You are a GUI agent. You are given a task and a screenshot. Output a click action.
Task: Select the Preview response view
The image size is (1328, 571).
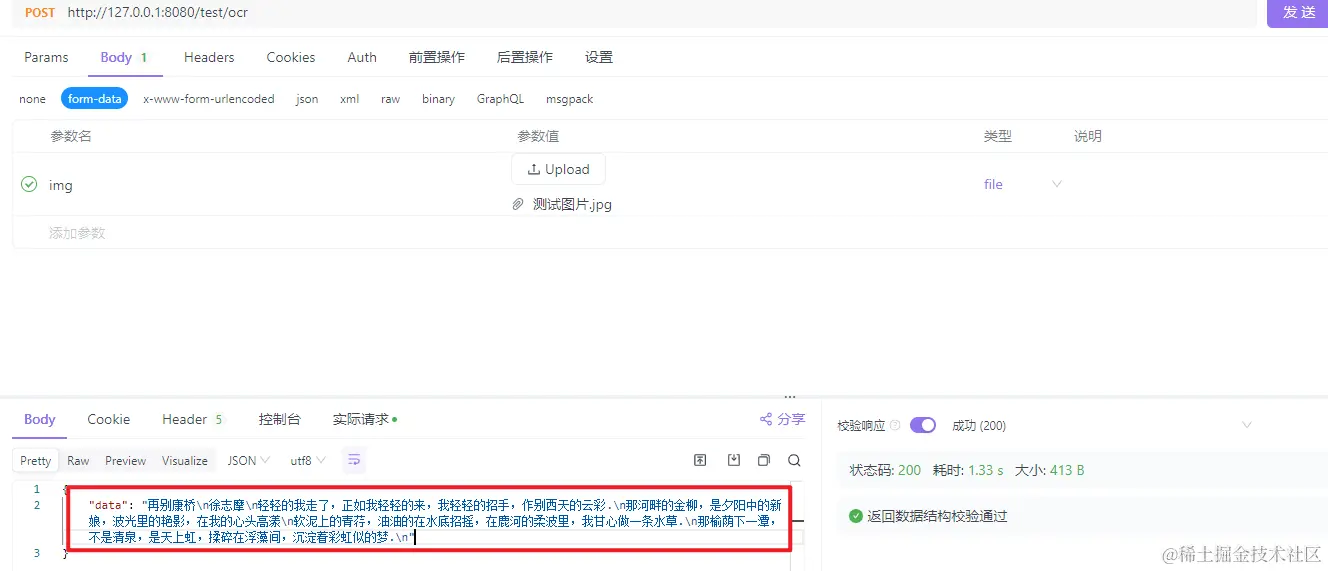coord(126,461)
